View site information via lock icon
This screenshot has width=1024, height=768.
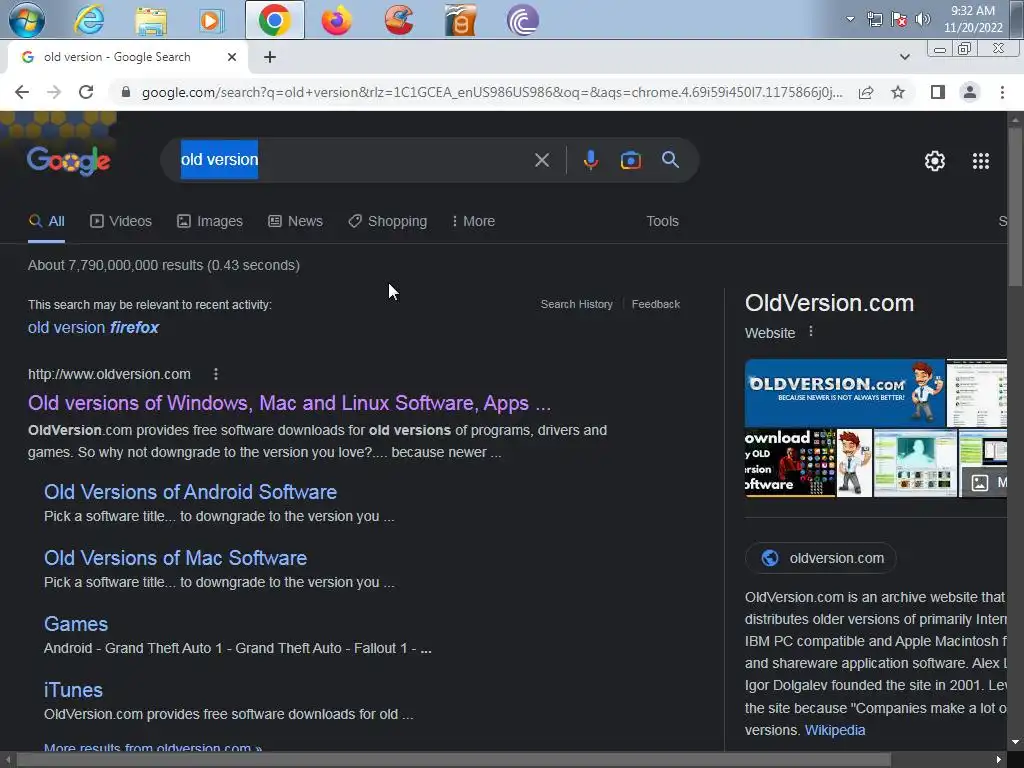point(126,92)
